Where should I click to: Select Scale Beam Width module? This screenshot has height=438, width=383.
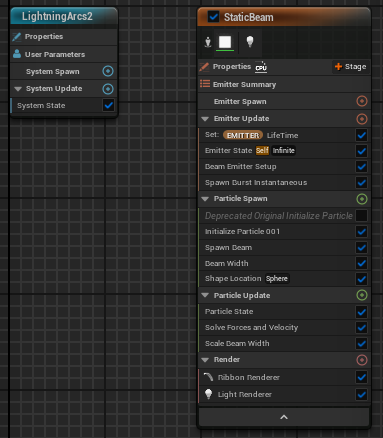click(x=284, y=343)
